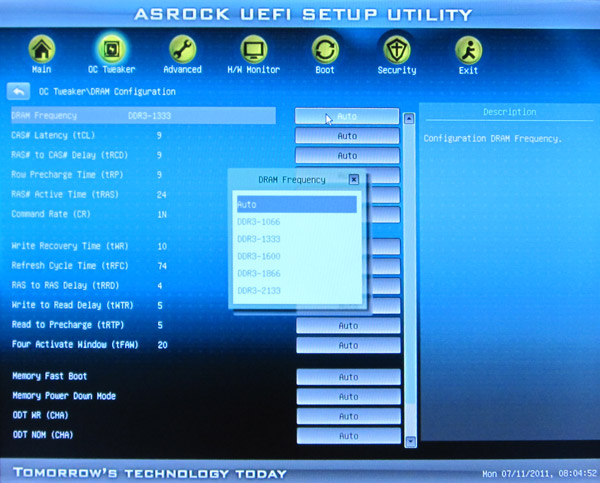Select DDR3-1066 from the frequency list

[x=296, y=222]
